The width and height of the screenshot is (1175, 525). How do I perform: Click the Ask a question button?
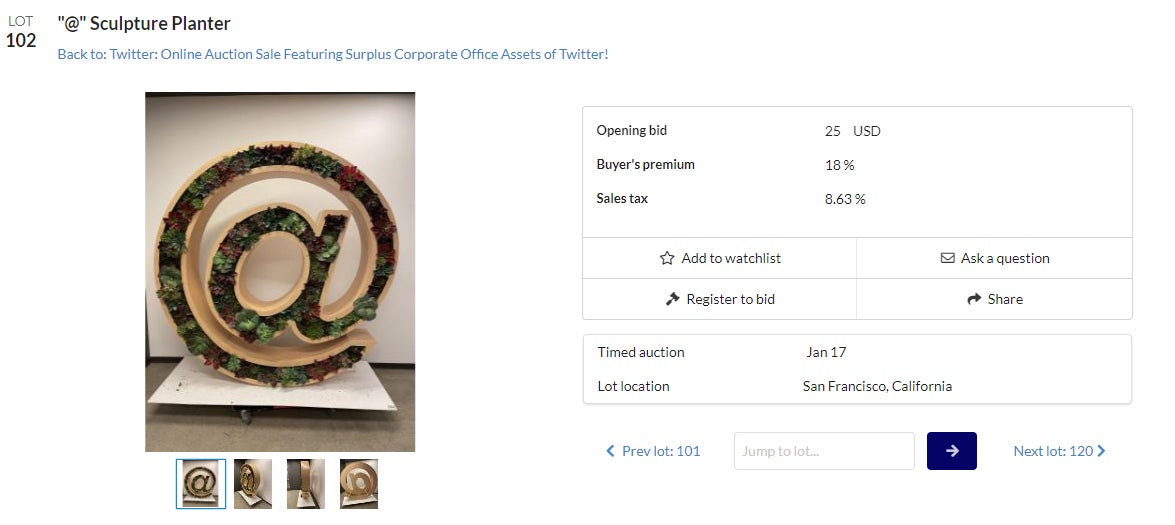tap(995, 258)
